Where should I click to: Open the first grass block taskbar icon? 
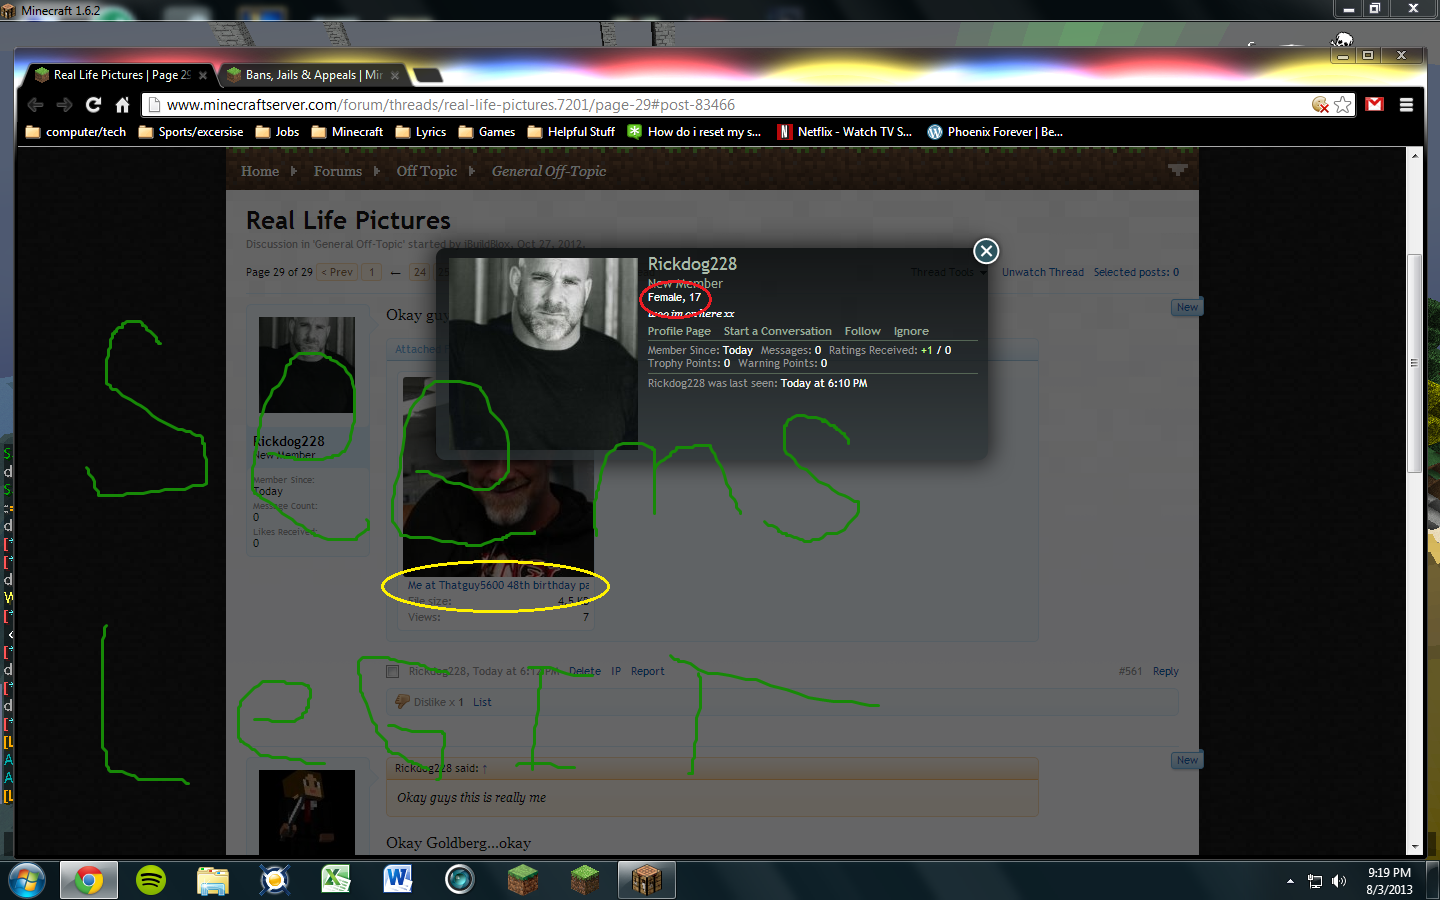point(522,880)
